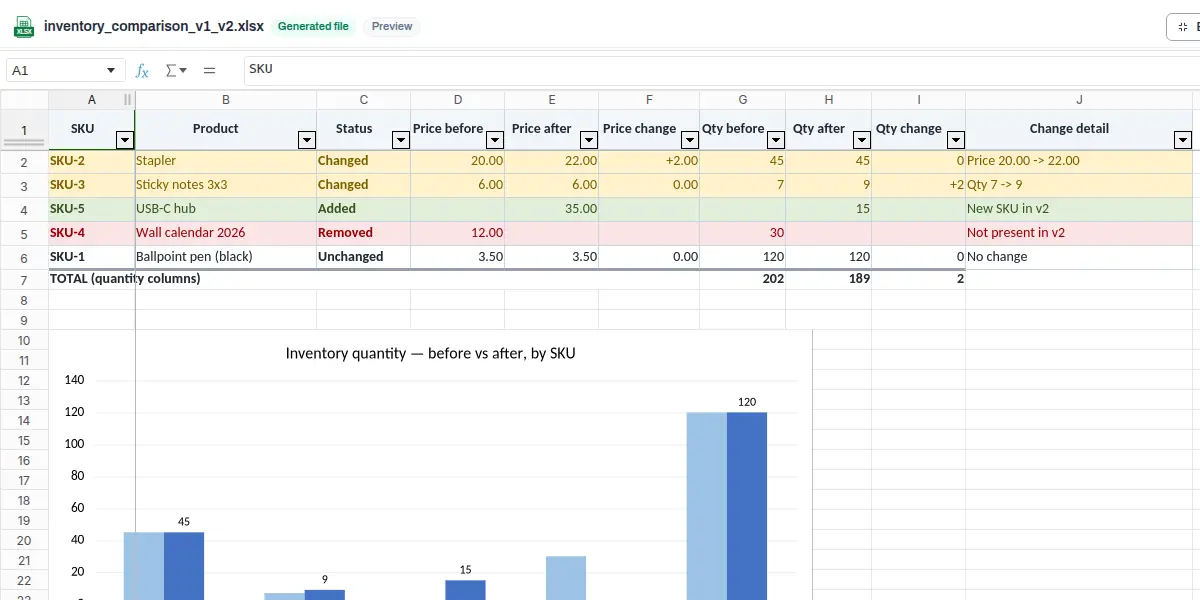Click the total Qty after value 189
Screen dimensions: 1200x600
829,280
